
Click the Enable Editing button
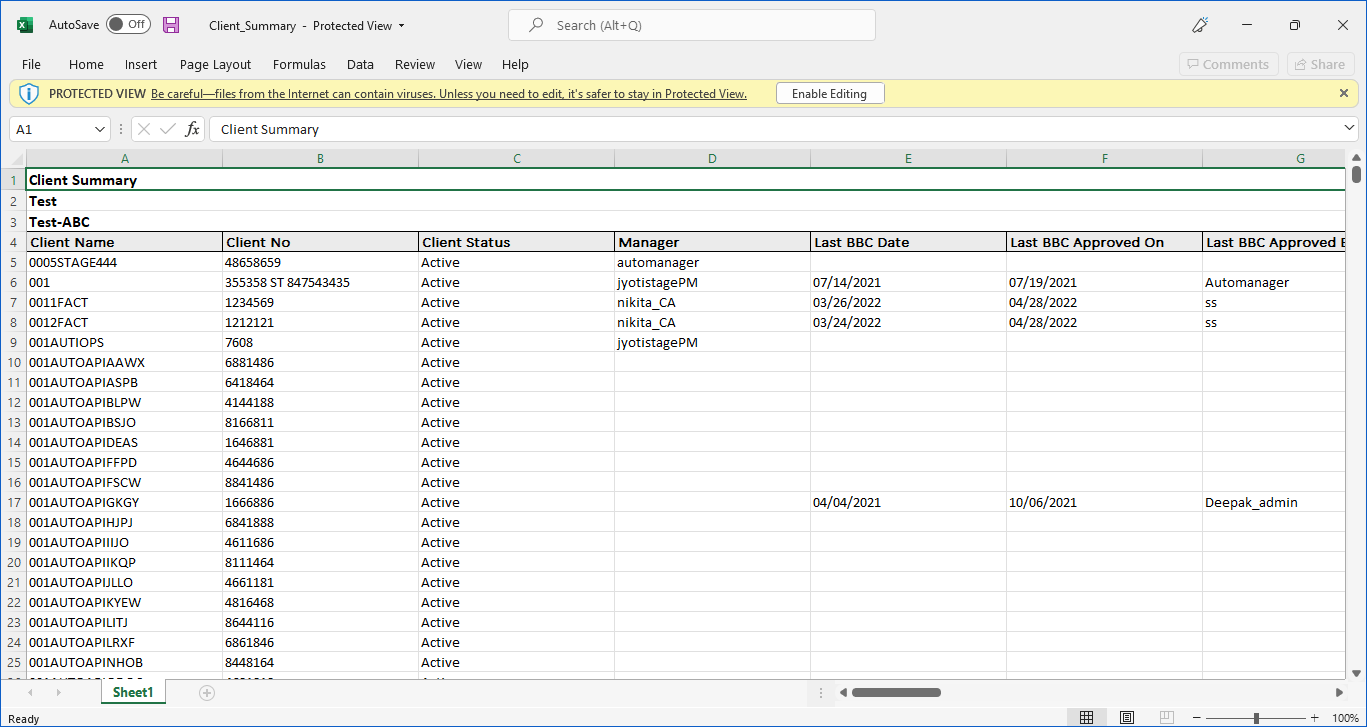(829, 93)
